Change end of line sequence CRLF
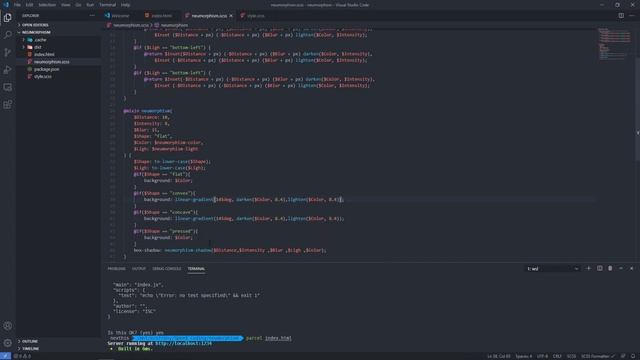Screen dimensions: 640x360 (557, 356)
